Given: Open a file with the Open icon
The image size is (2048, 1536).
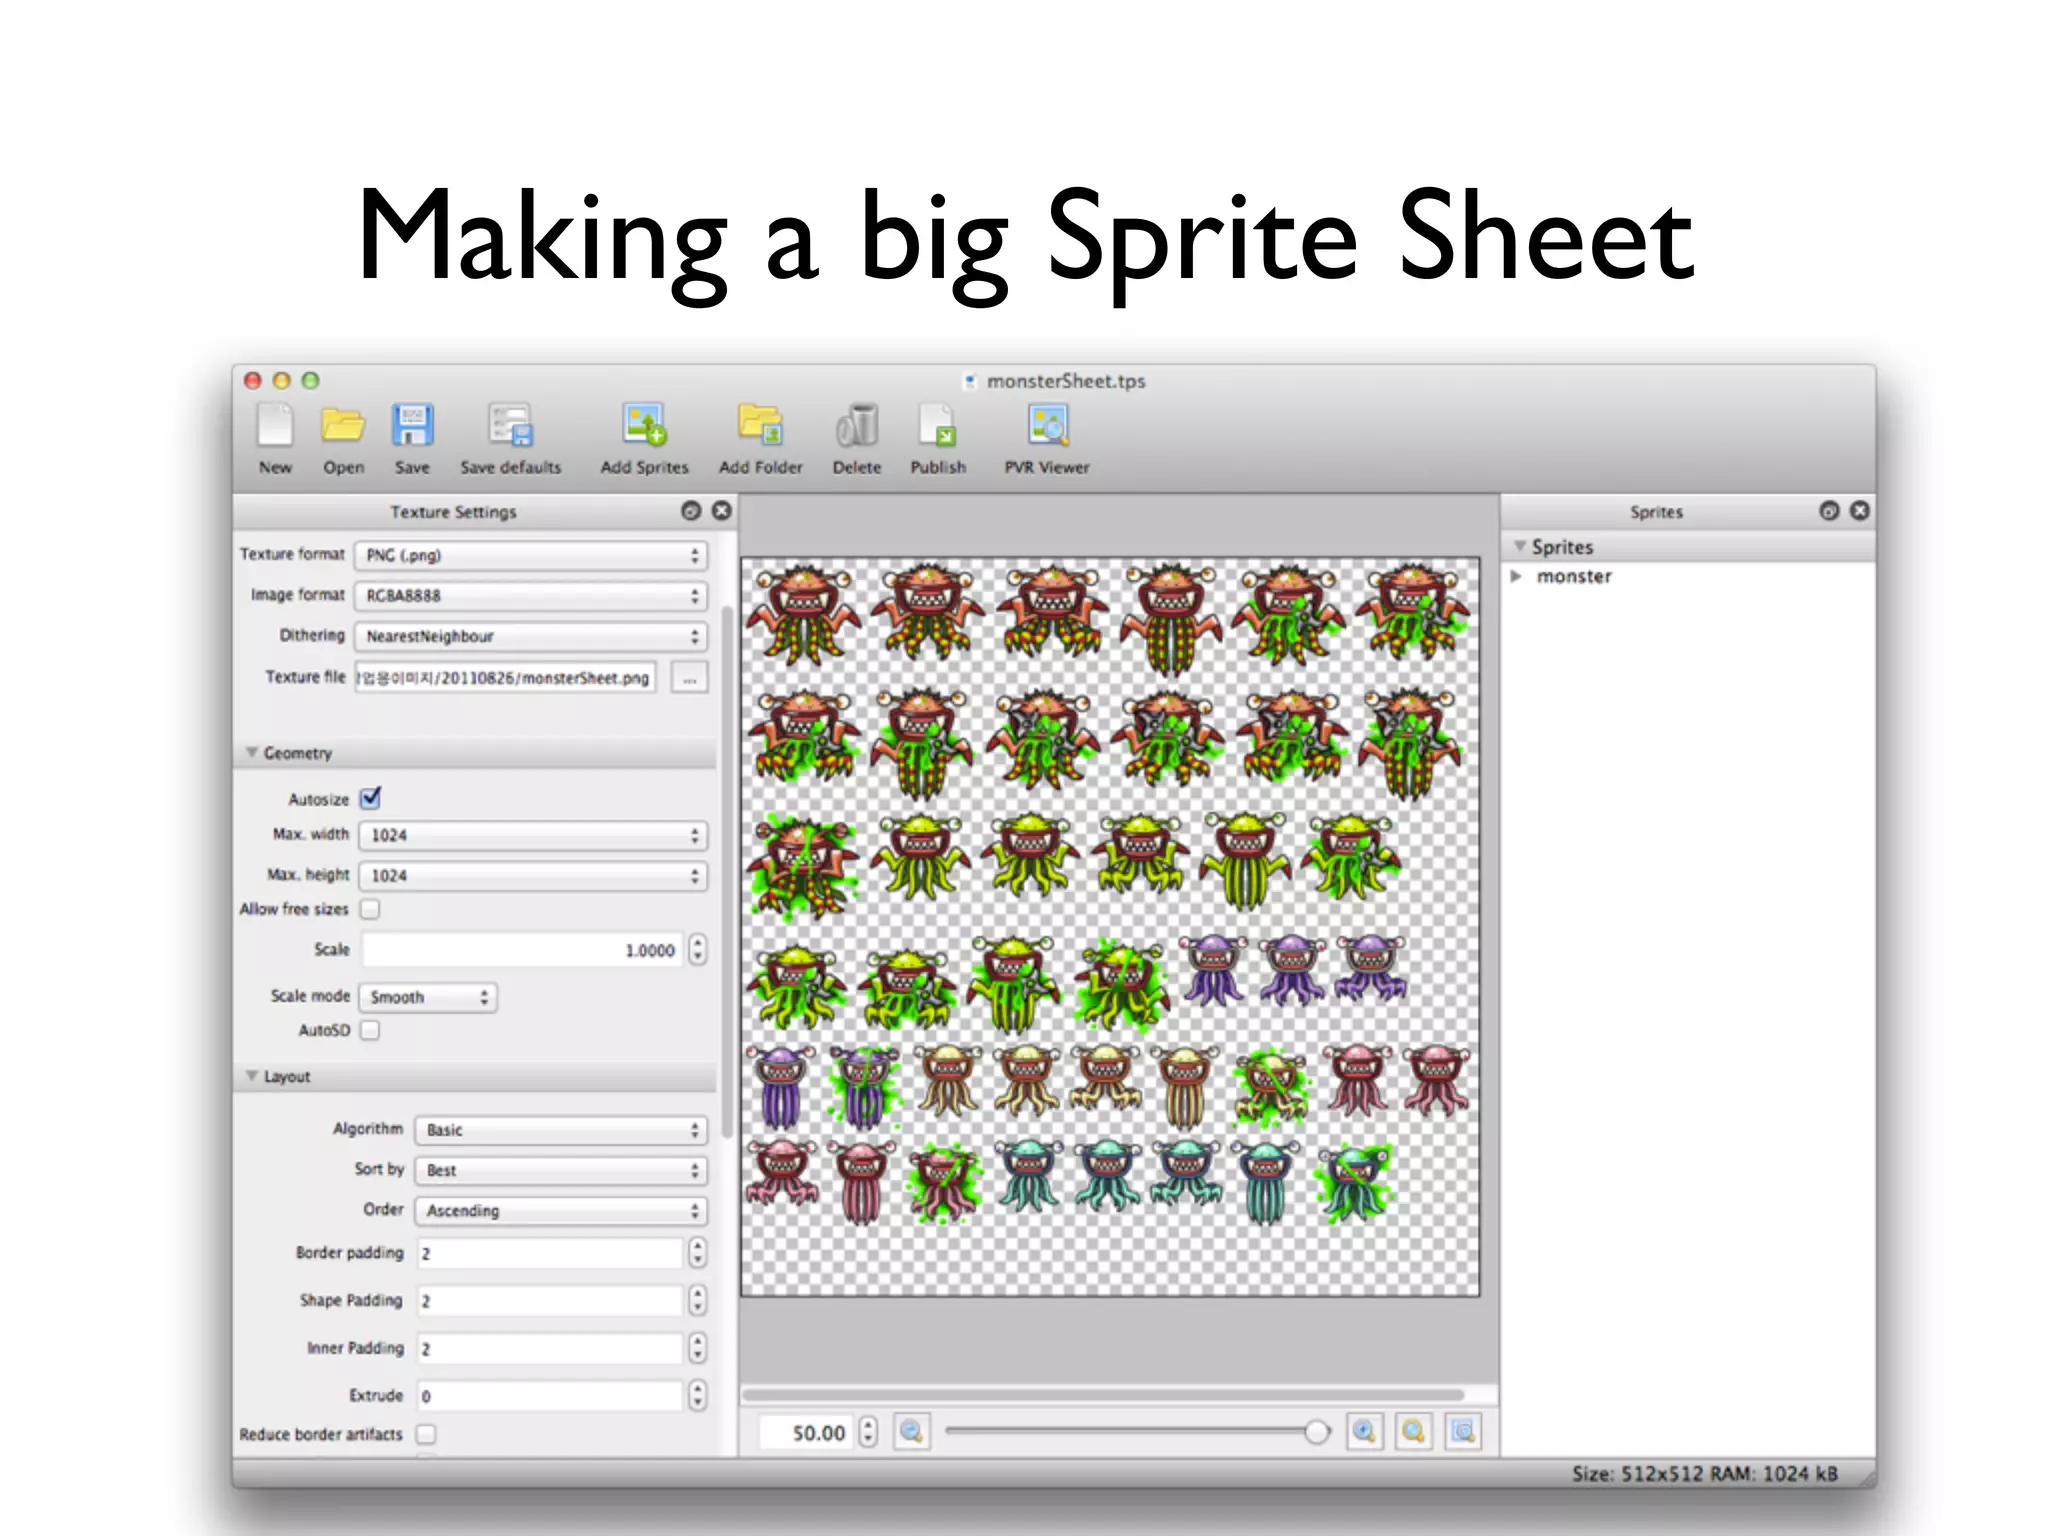Looking at the screenshot, I should click(343, 426).
